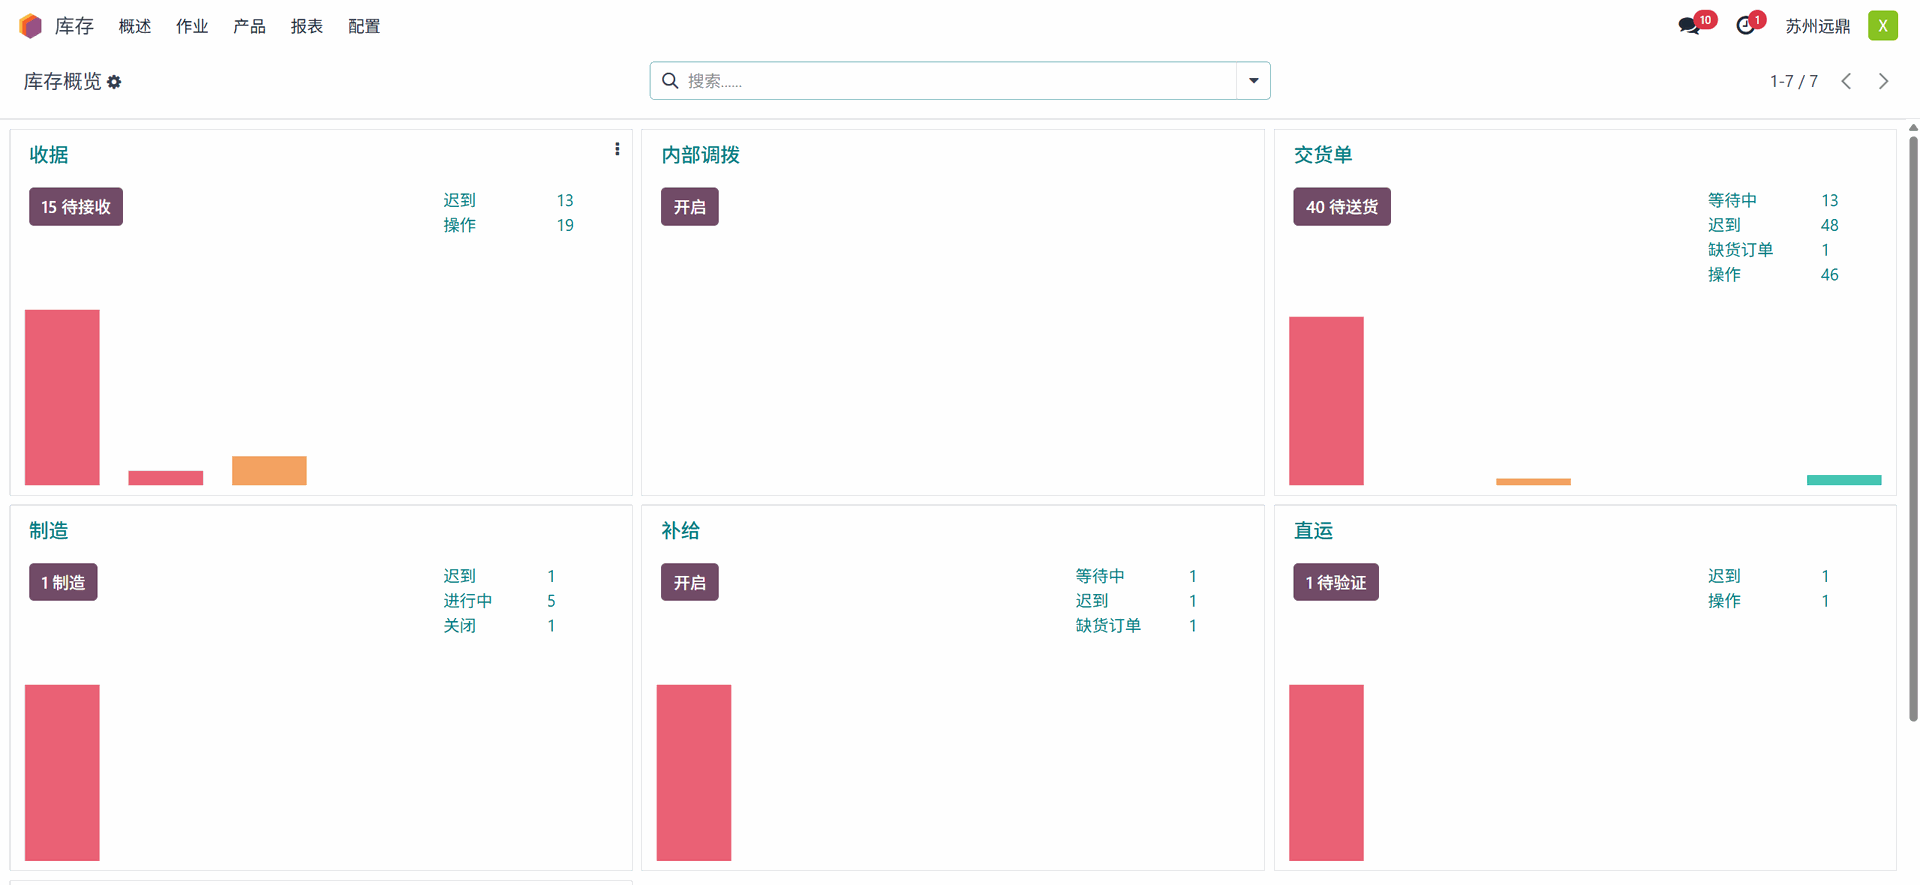Viewport: 1920px width, 885px height.
Task: Open the activities clock icon
Action: coord(1745,26)
